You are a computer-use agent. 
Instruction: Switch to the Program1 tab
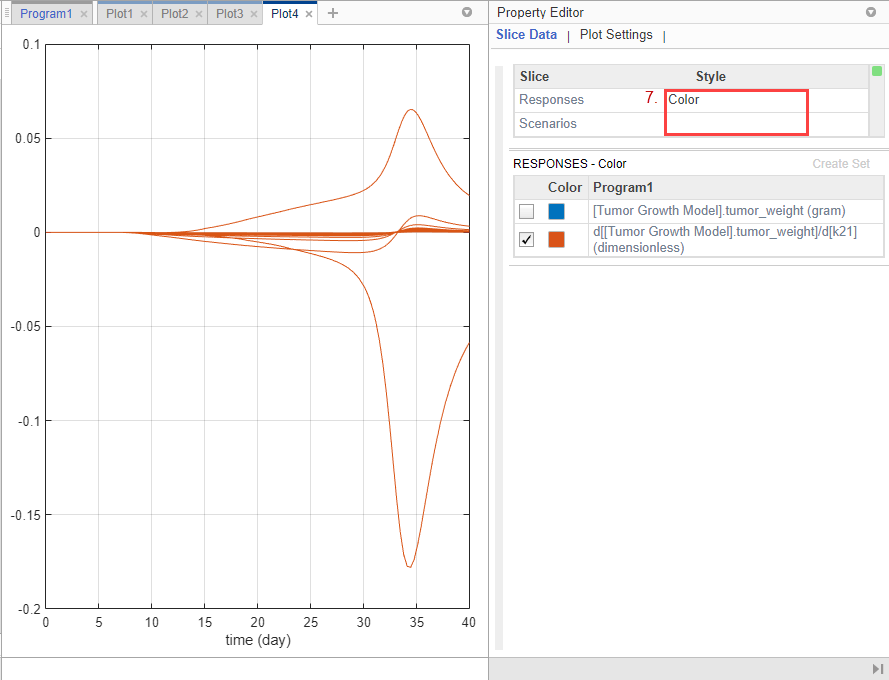click(46, 14)
